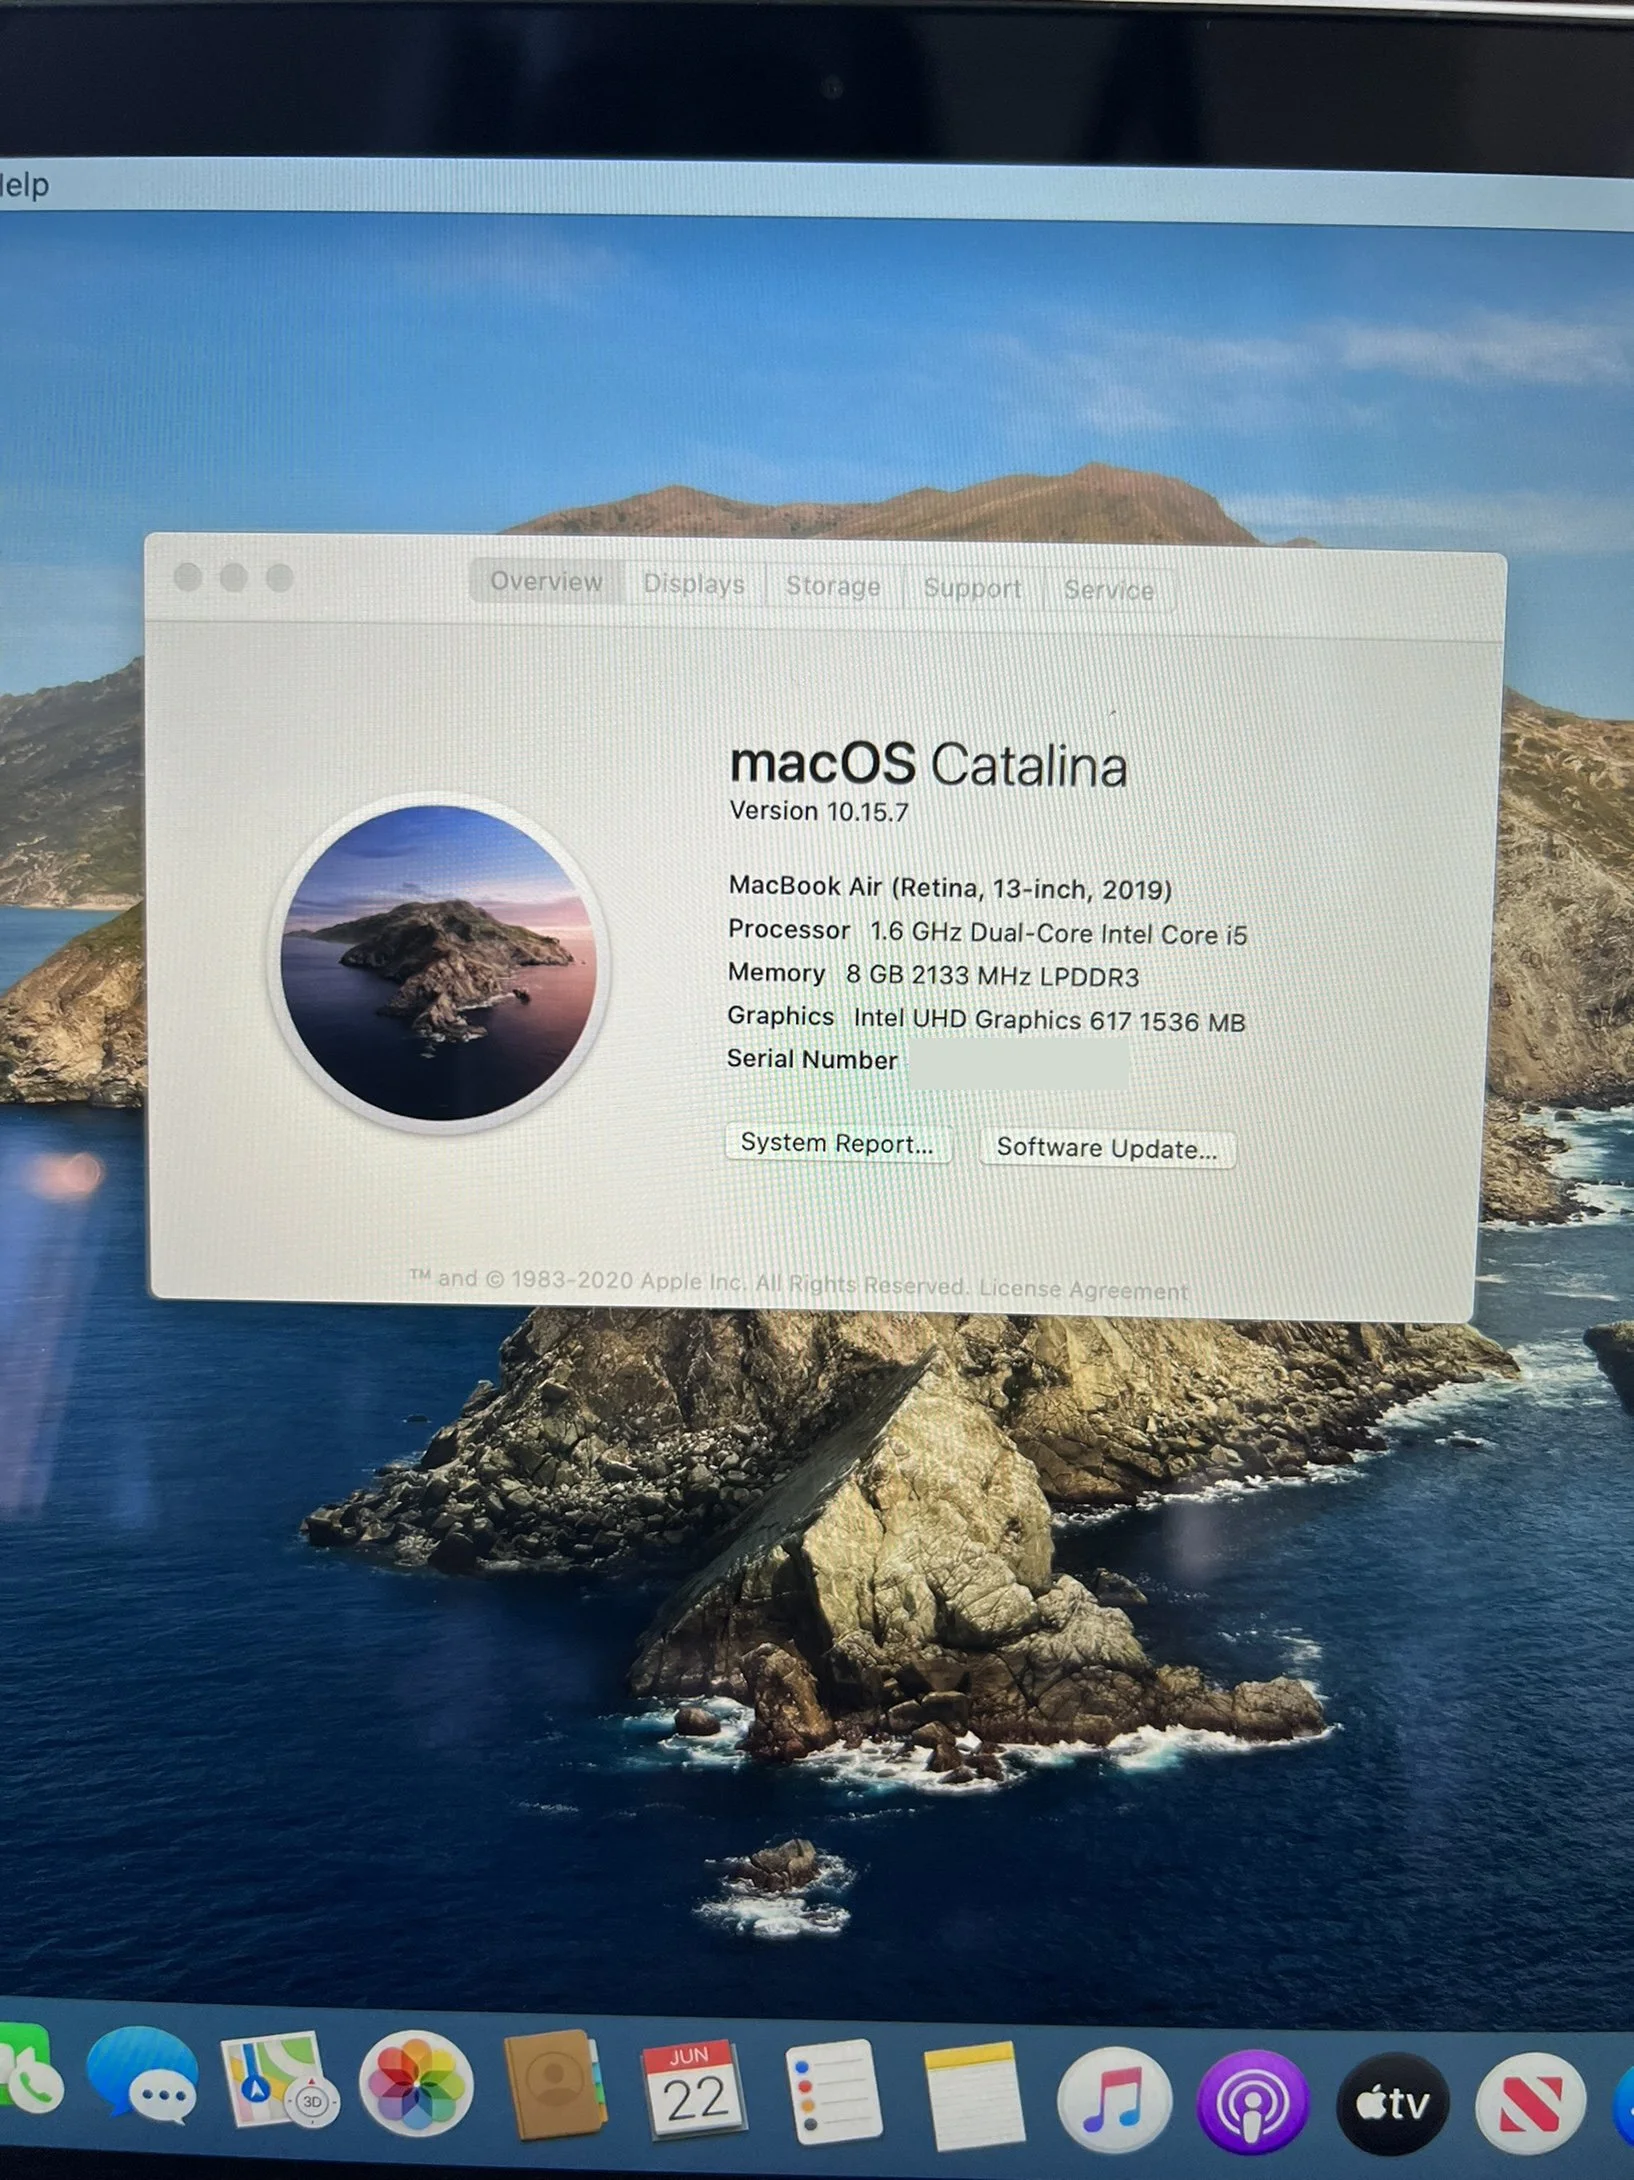The image size is (1634, 2180).
Task: Click the macOS Catalina title
Action: [928, 765]
